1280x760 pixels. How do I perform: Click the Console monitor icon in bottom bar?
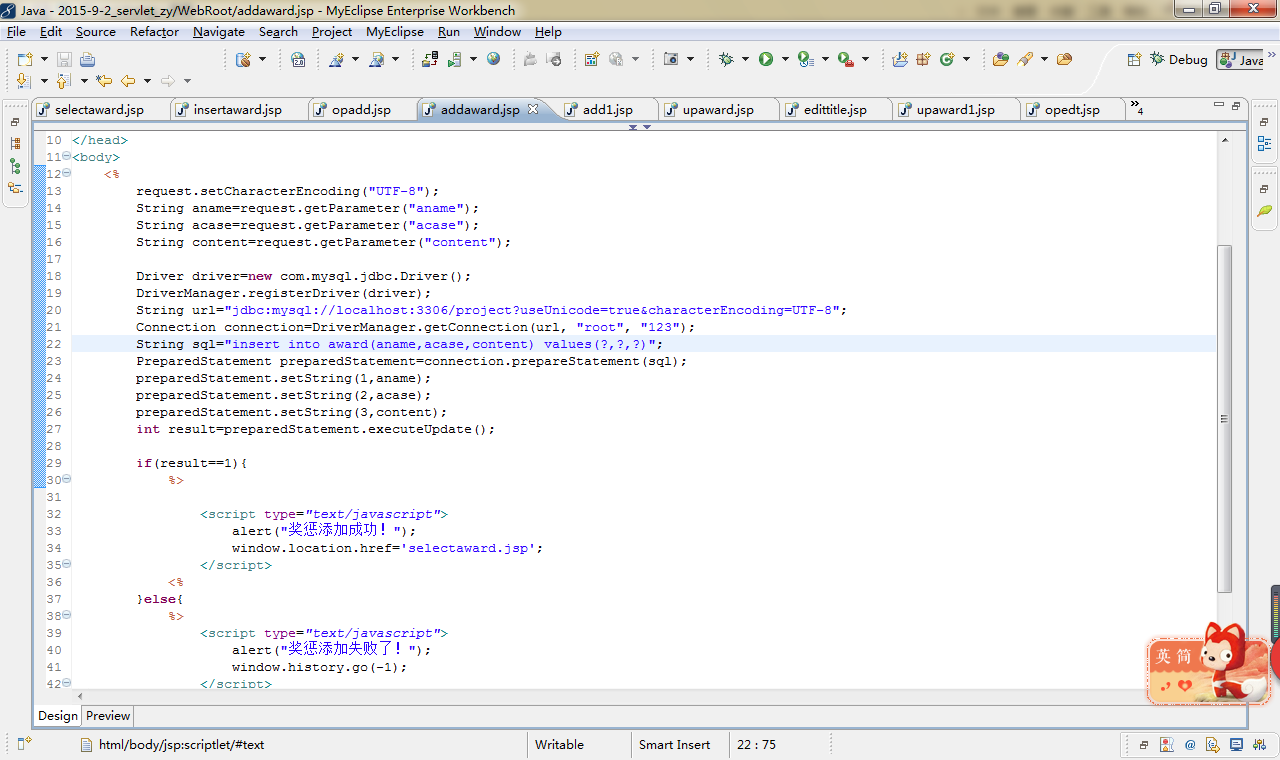(x=1236, y=744)
